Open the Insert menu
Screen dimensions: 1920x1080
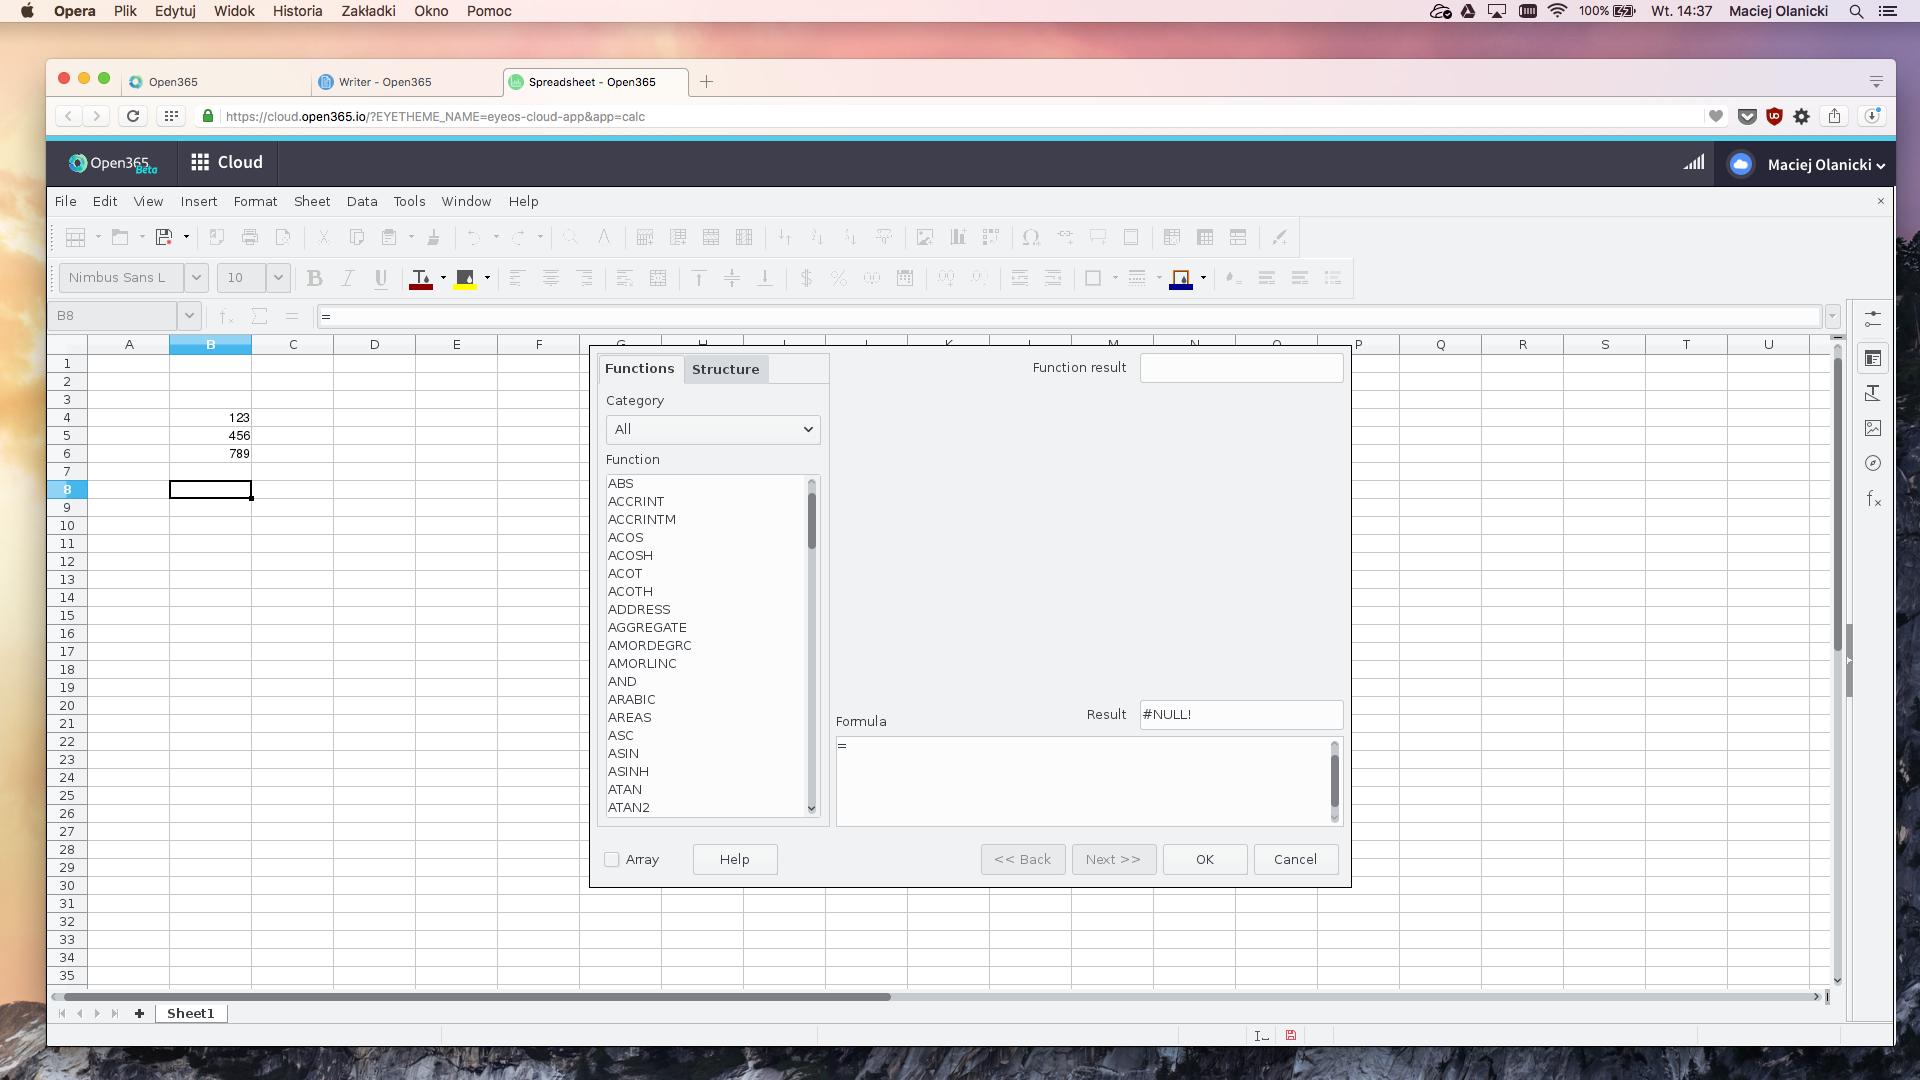tap(198, 202)
